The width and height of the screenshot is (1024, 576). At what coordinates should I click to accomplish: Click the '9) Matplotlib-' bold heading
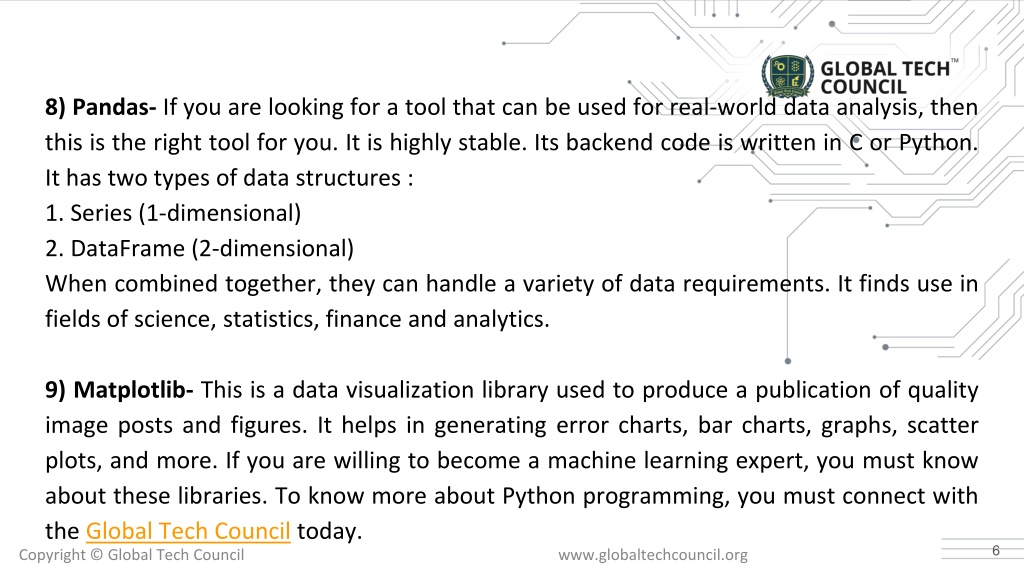coord(120,390)
